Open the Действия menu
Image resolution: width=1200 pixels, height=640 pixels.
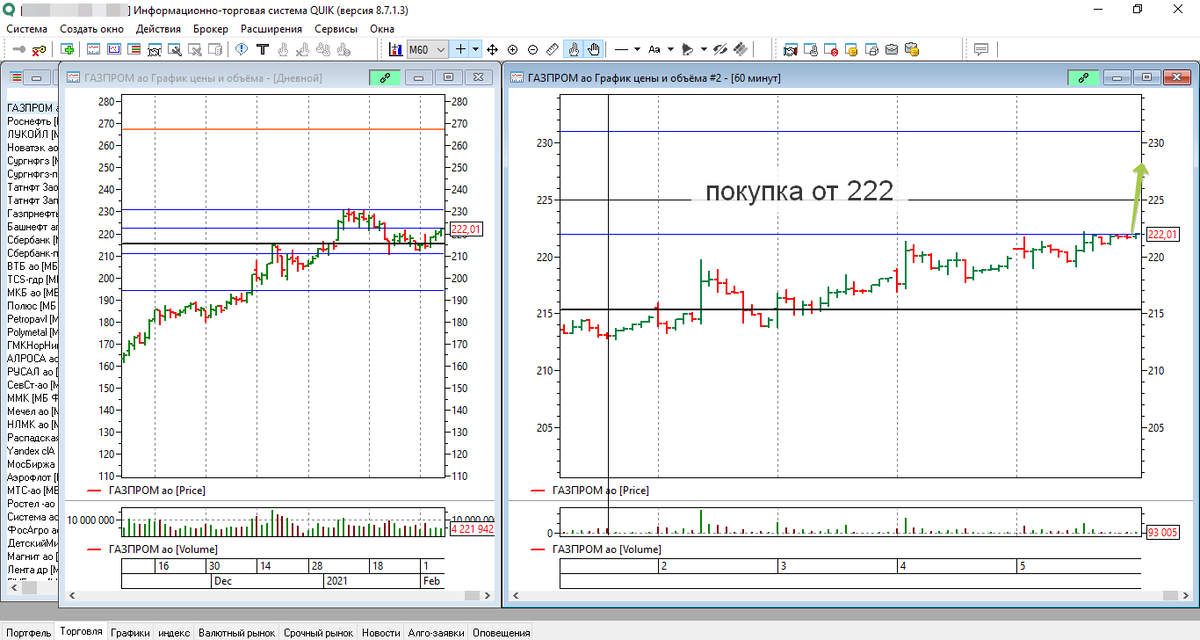(158, 29)
